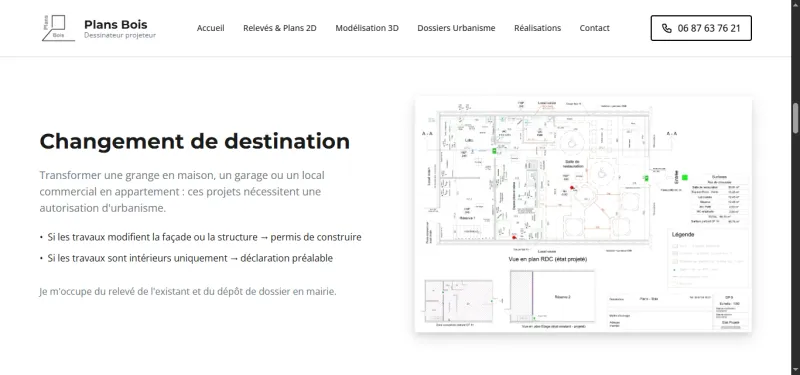Click the page vertical scrollbar thumb
This screenshot has height=375, width=800.
pyautogui.click(x=795, y=118)
